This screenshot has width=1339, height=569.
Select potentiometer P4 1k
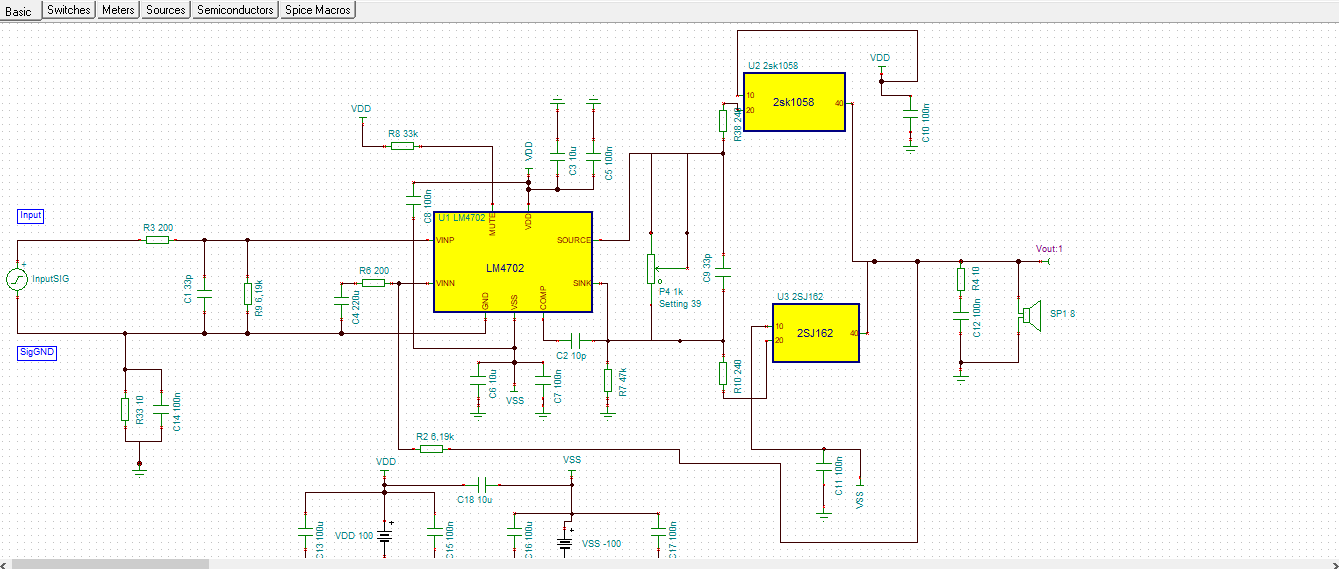click(651, 267)
